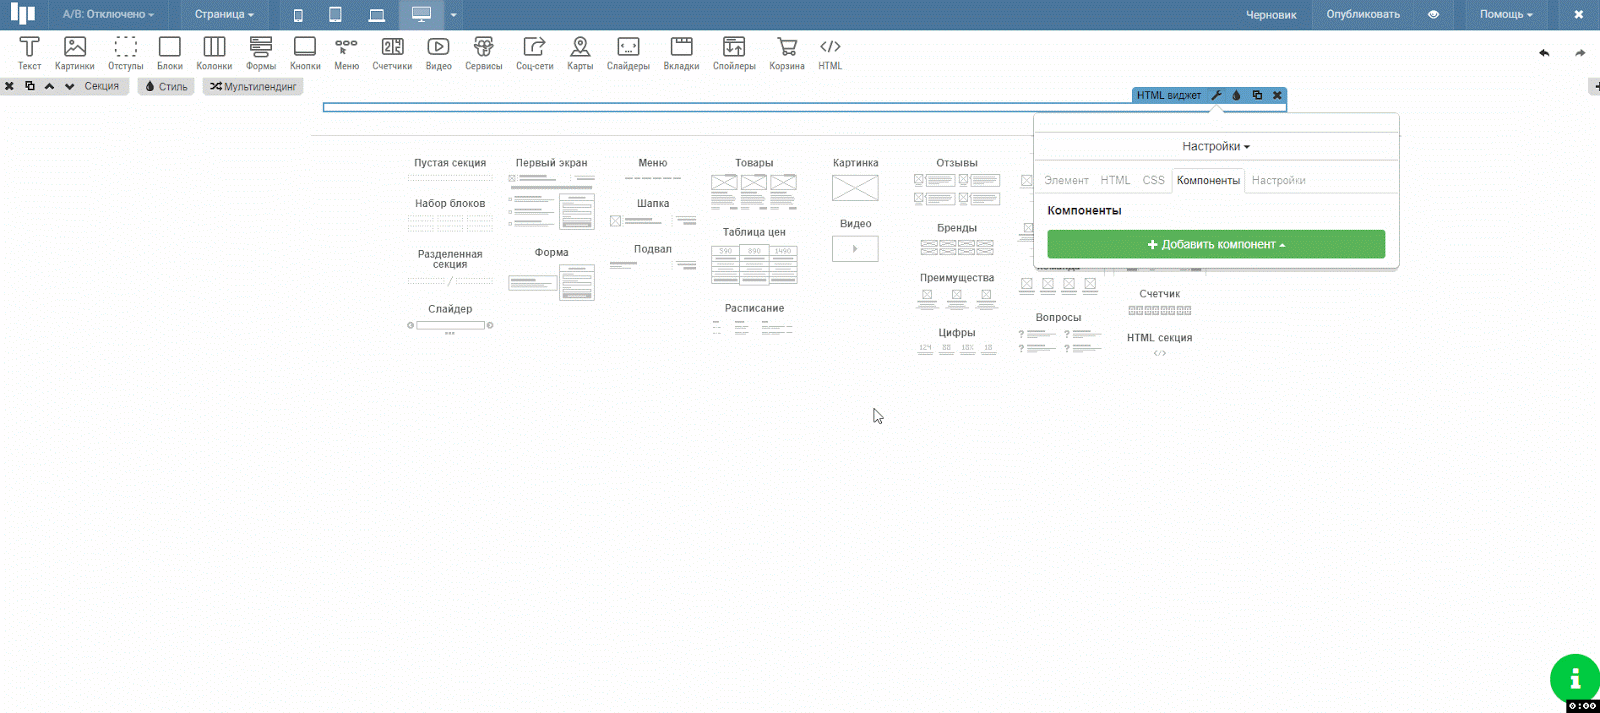
Task: Move section up with arrow
Action: pos(49,86)
